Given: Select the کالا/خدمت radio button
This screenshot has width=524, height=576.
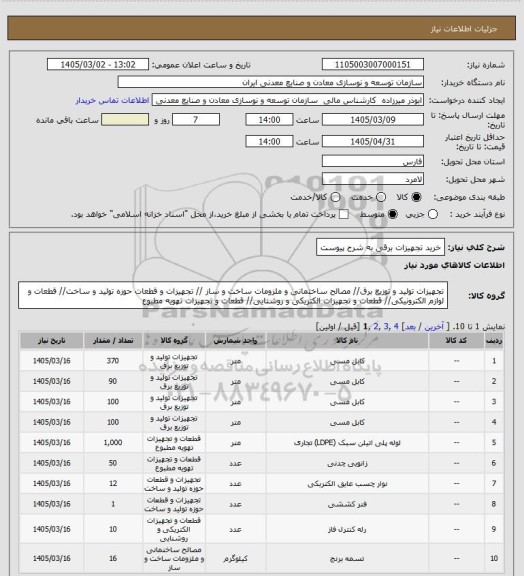Looking at the screenshot, I should pyautogui.click(x=335, y=197).
